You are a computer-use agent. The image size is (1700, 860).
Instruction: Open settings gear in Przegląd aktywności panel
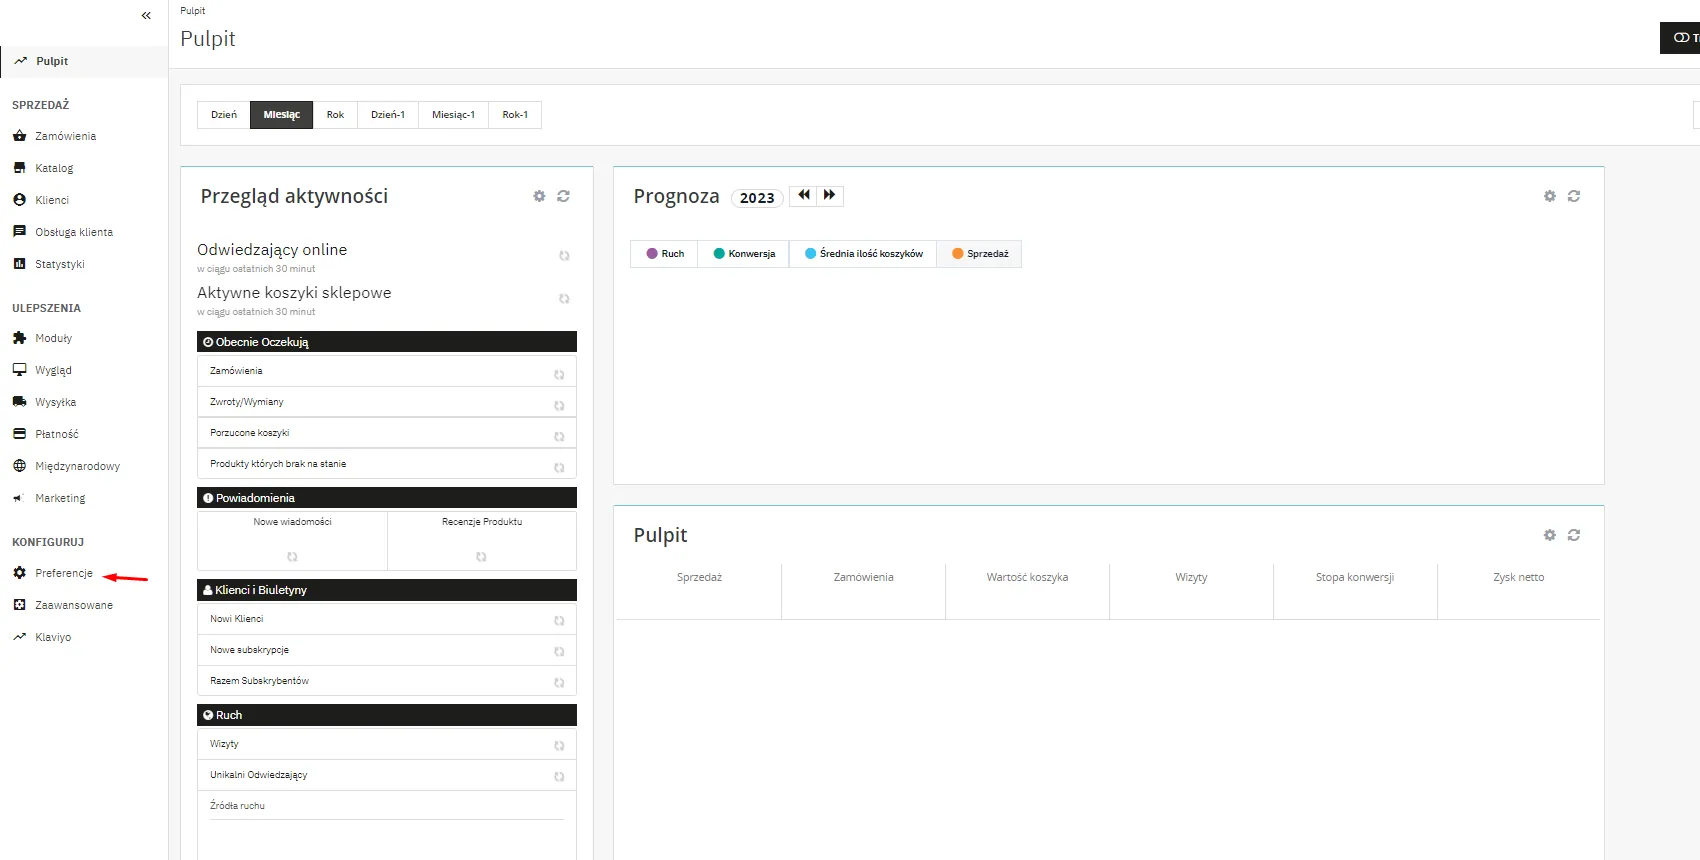pos(539,196)
